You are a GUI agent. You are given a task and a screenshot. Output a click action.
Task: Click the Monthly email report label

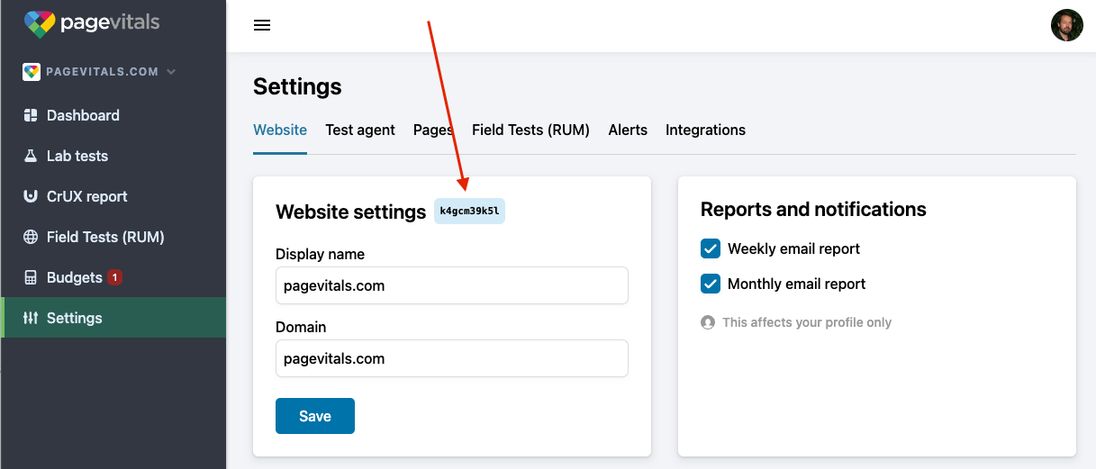[796, 284]
